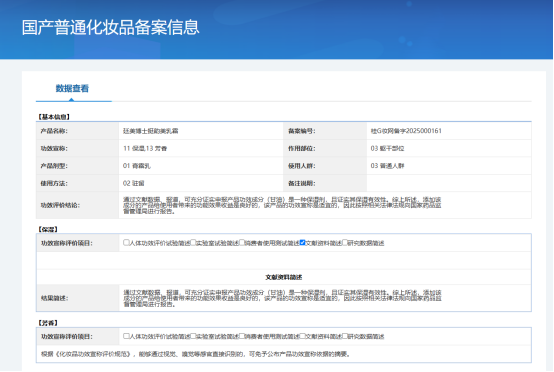Viewport: 554px width, 372px height.
Task: Click the 使用人群 label
Action: 302,166
